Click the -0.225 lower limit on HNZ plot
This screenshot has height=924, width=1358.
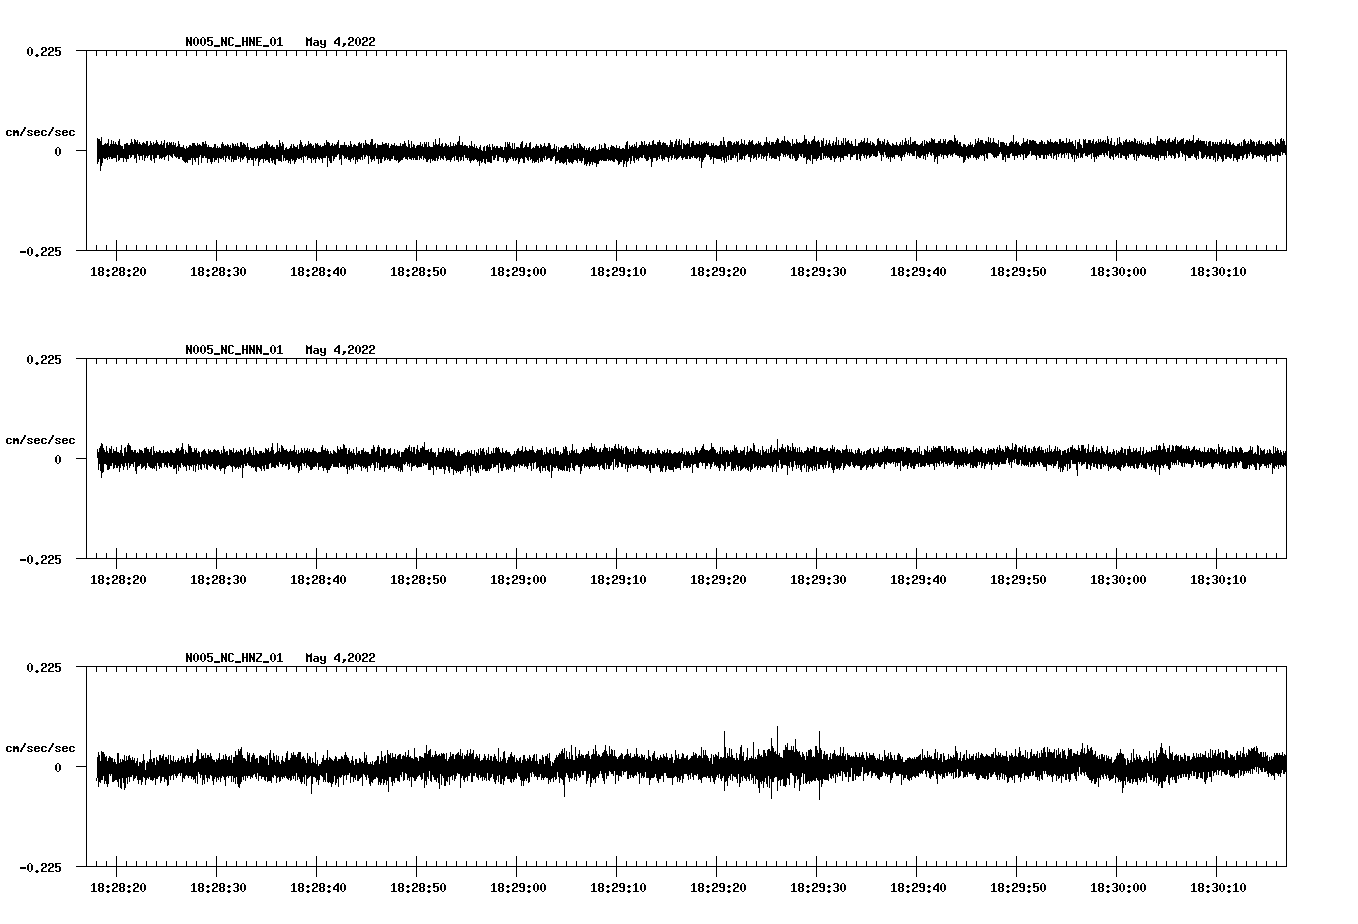pos(40,868)
